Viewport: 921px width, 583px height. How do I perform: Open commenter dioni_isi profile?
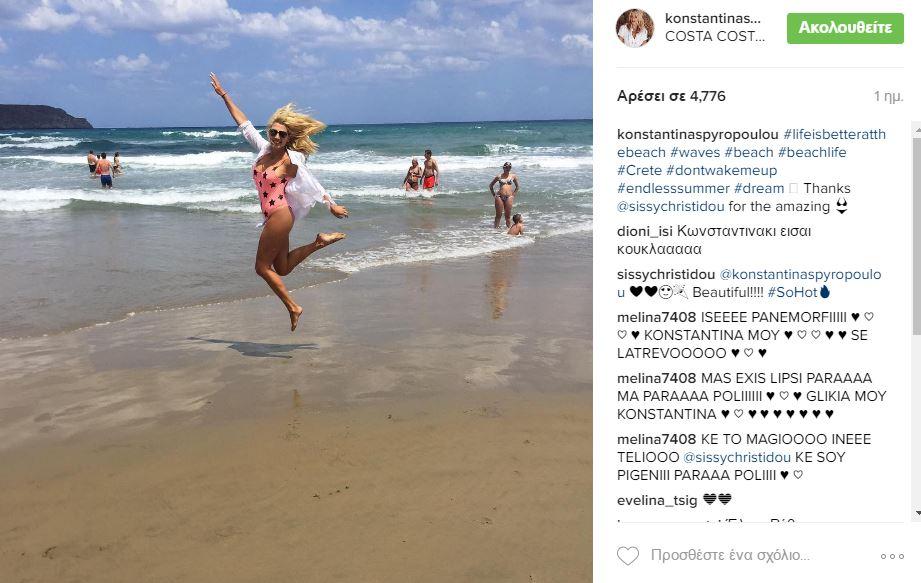pos(644,231)
